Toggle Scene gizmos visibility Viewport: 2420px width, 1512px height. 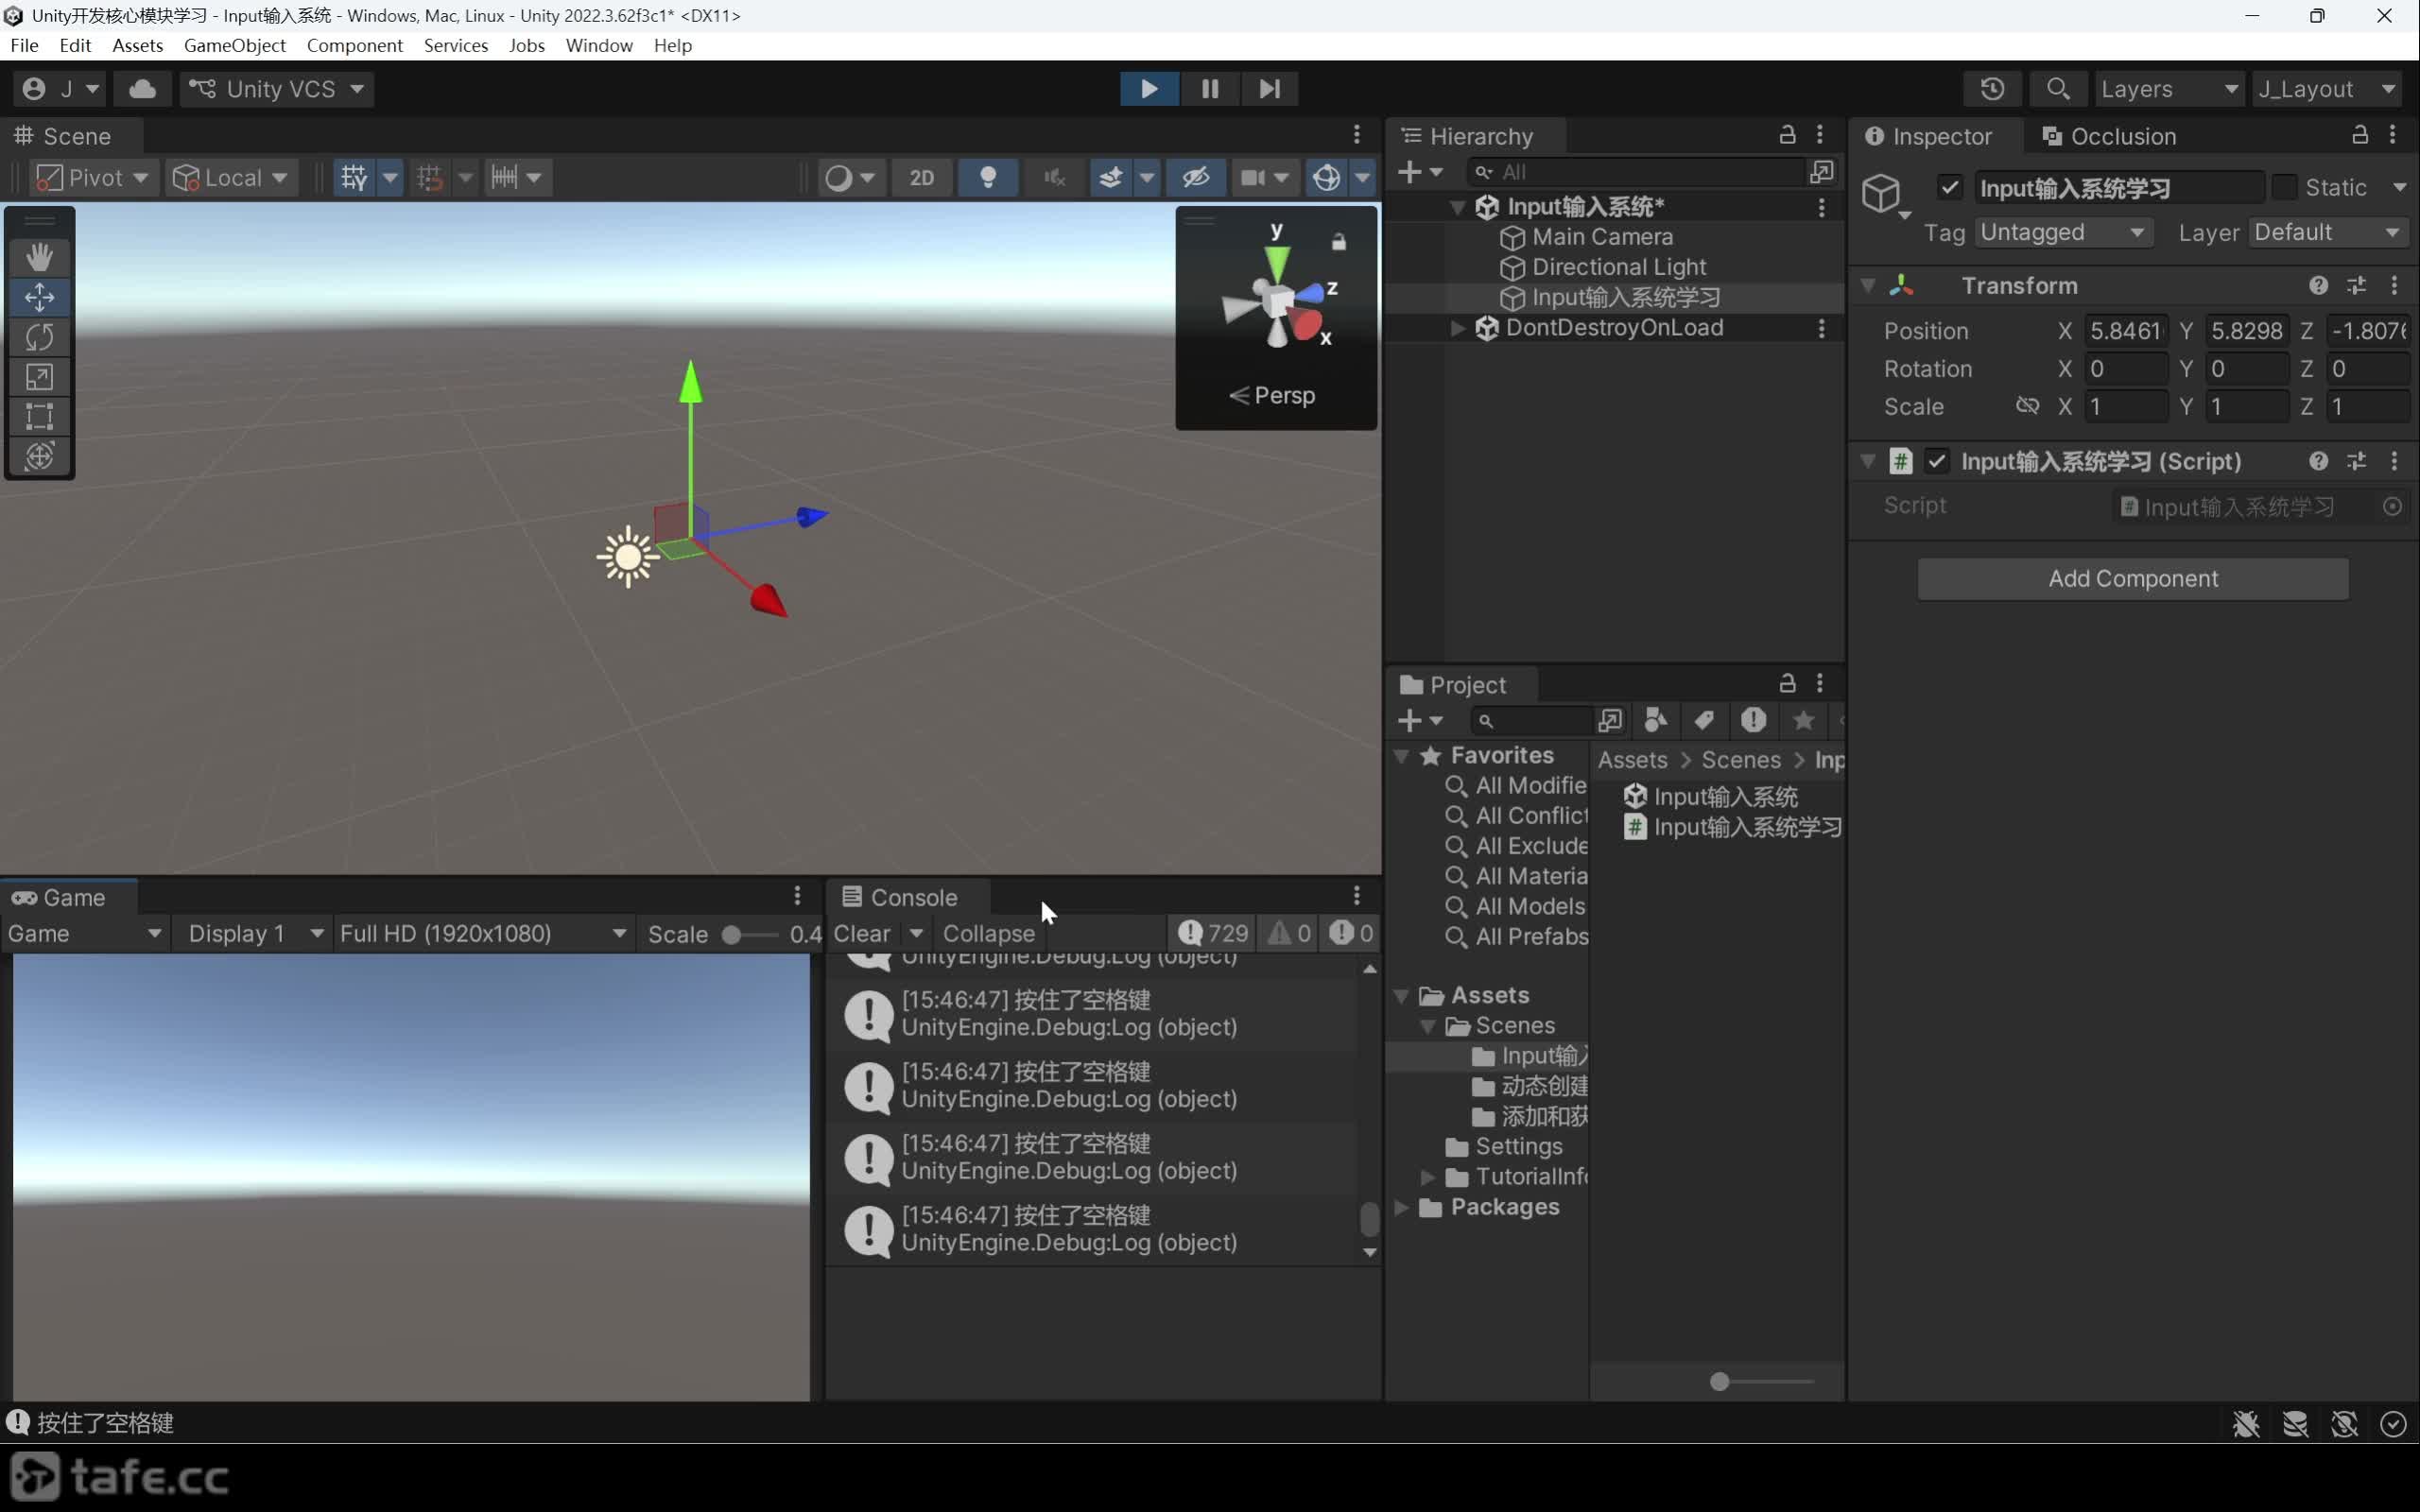coord(1326,178)
